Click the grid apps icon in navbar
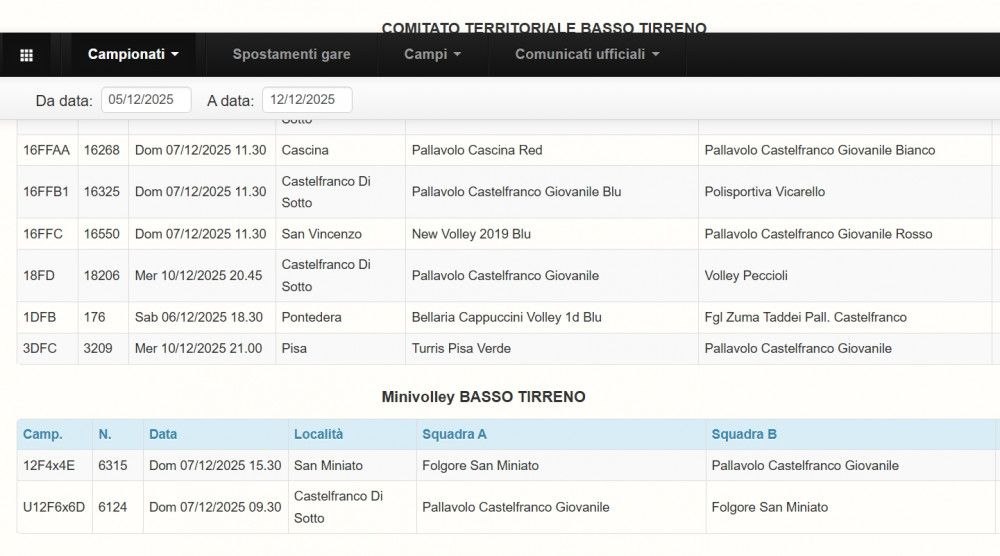Viewport: 1000px width, 556px height. pyautogui.click(x=27, y=55)
